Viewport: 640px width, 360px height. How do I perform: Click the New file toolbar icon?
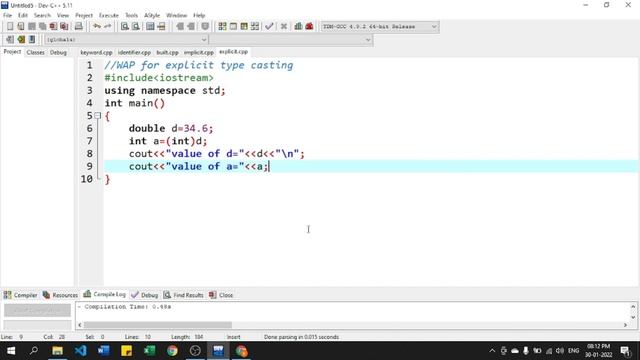point(10,27)
